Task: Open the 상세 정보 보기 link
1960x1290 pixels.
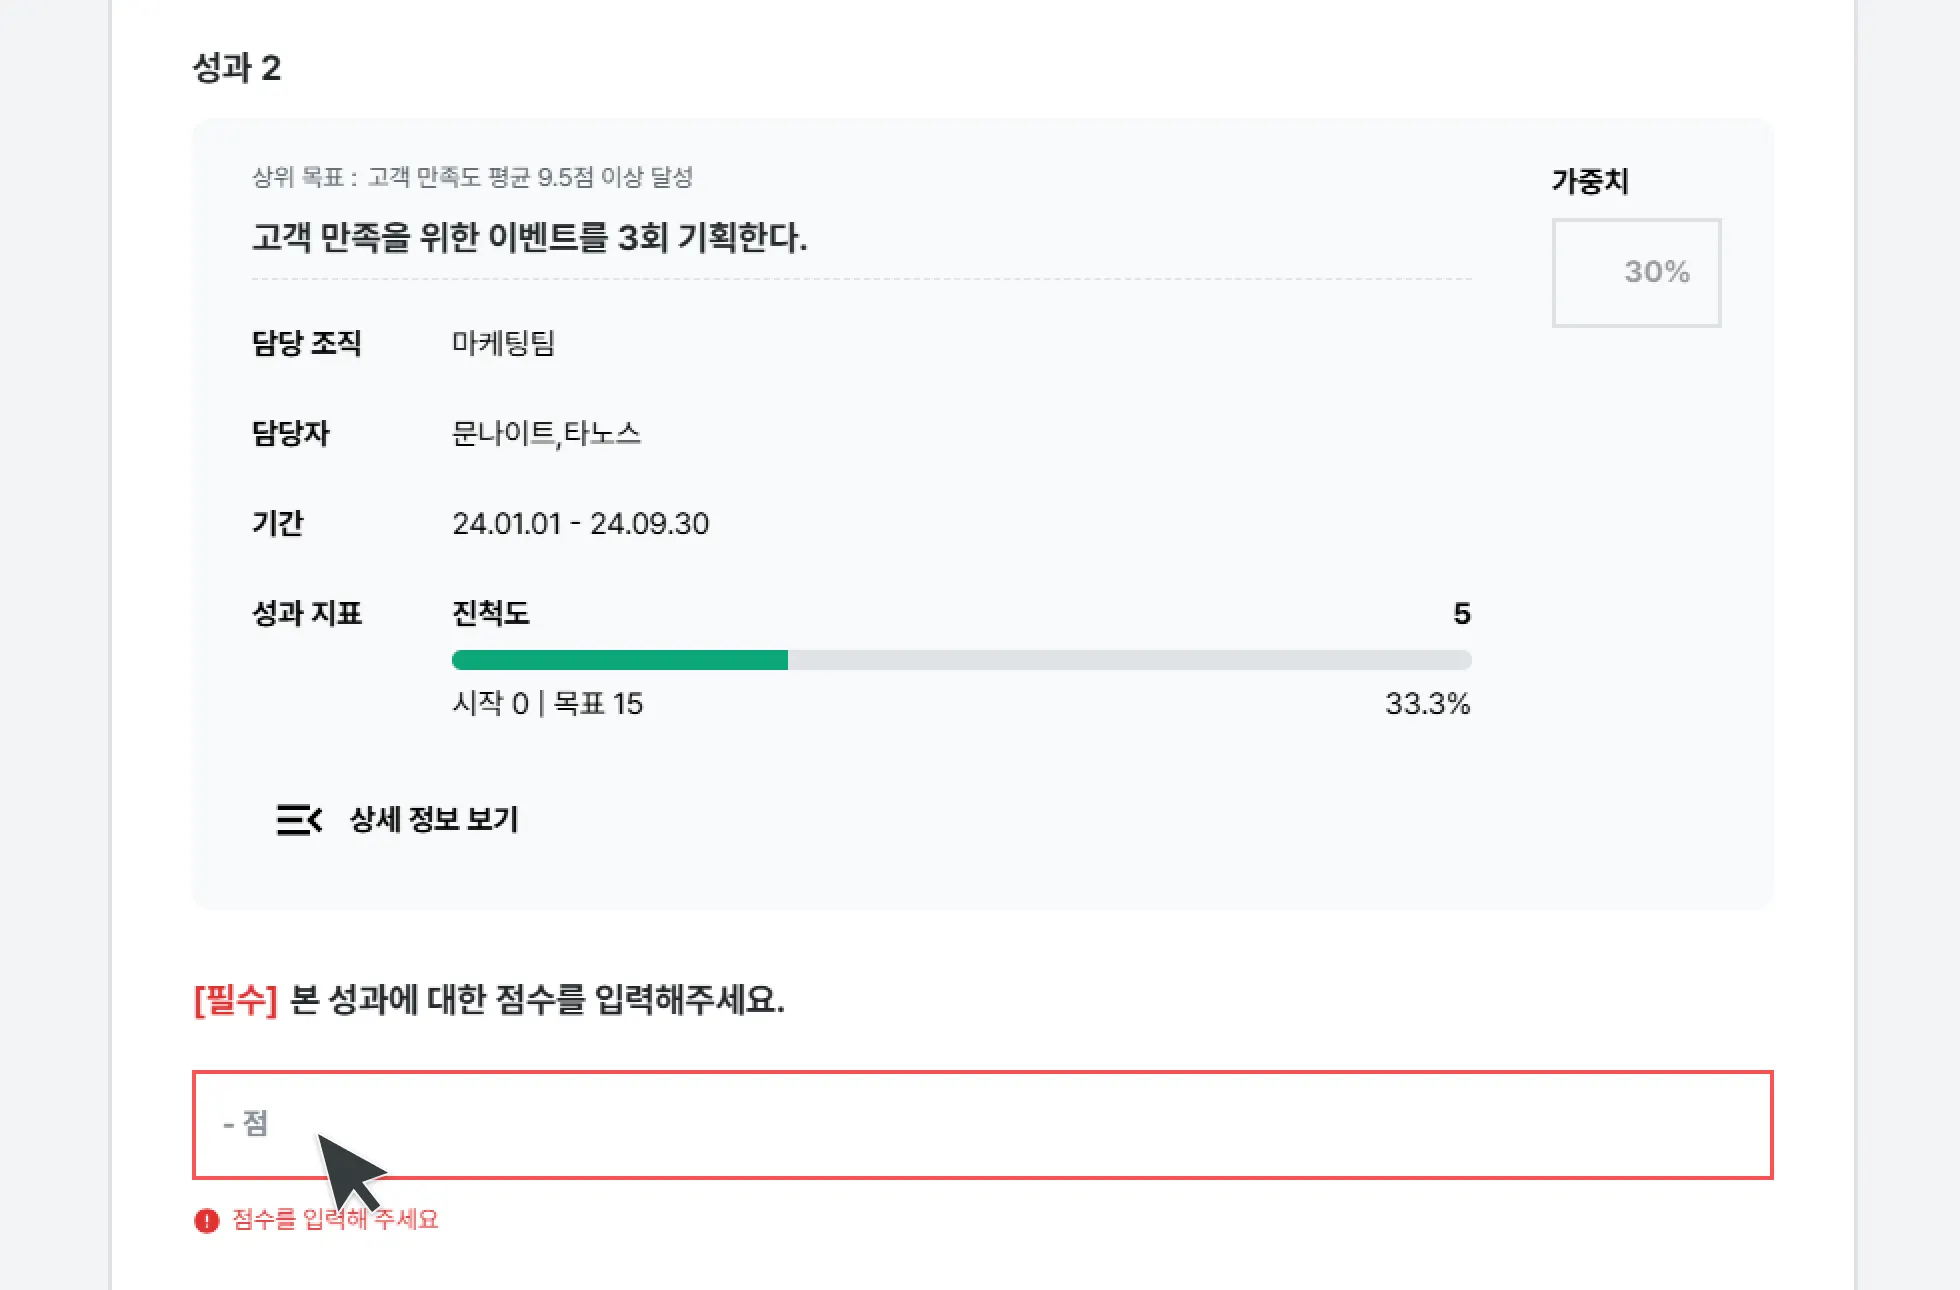Action: (434, 820)
